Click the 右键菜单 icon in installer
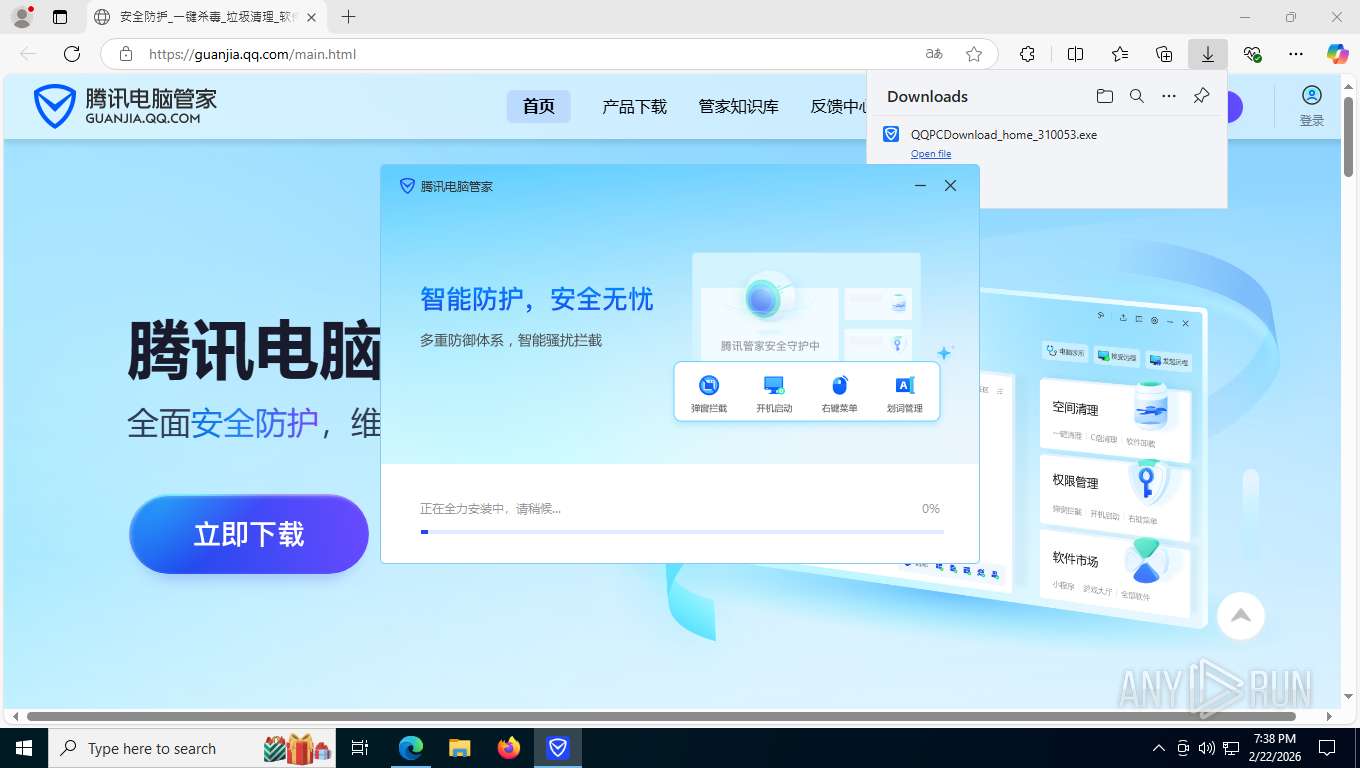 (839, 394)
